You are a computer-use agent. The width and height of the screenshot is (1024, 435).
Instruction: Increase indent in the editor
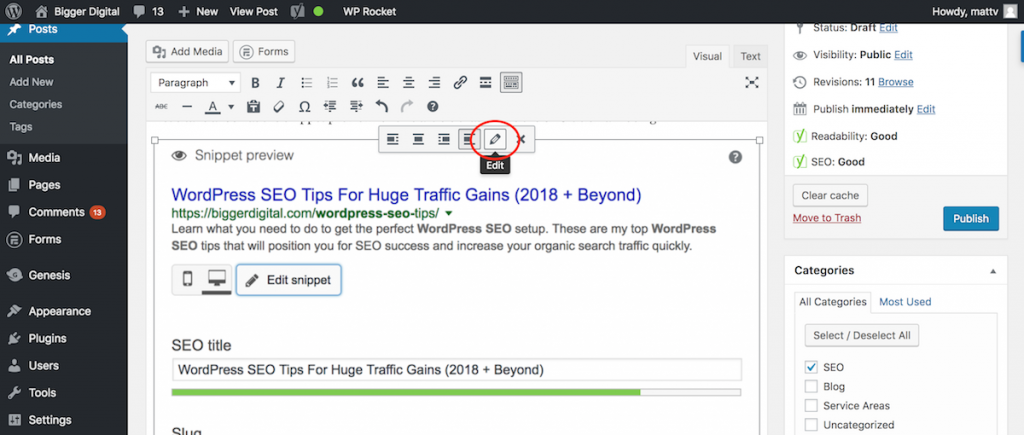356,106
